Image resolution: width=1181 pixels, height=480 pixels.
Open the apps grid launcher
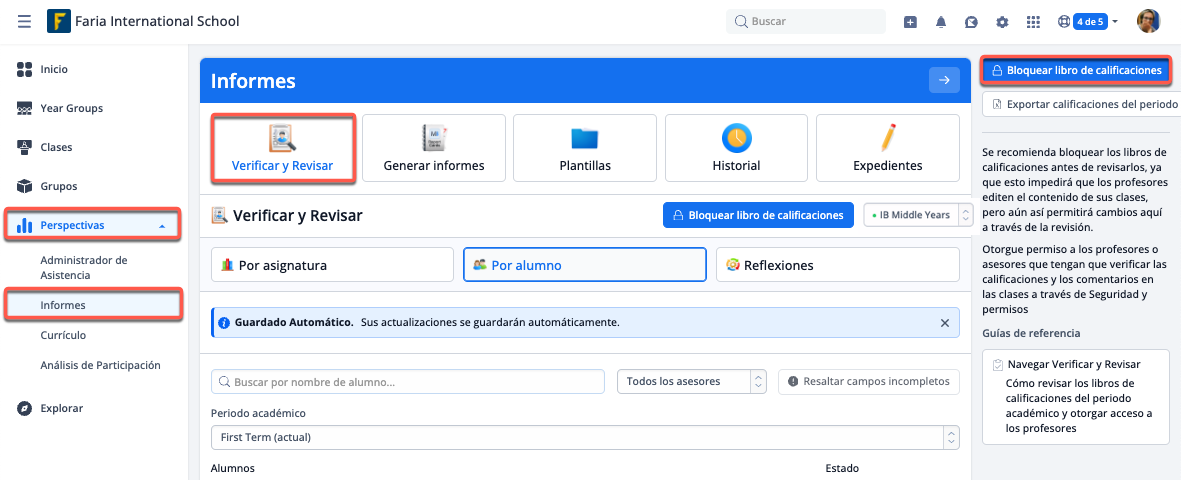click(1033, 22)
